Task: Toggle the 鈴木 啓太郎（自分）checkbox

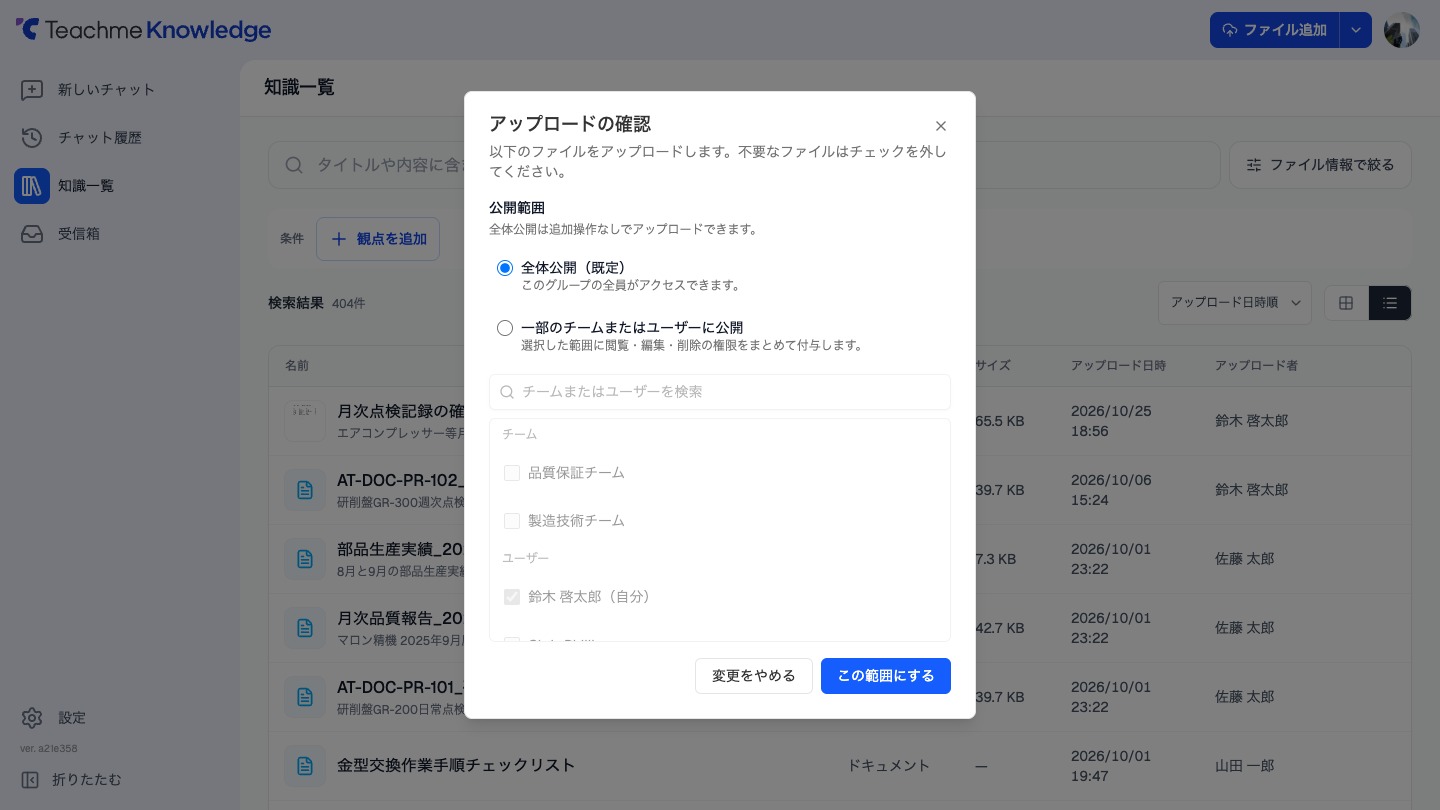Action: click(512, 597)
